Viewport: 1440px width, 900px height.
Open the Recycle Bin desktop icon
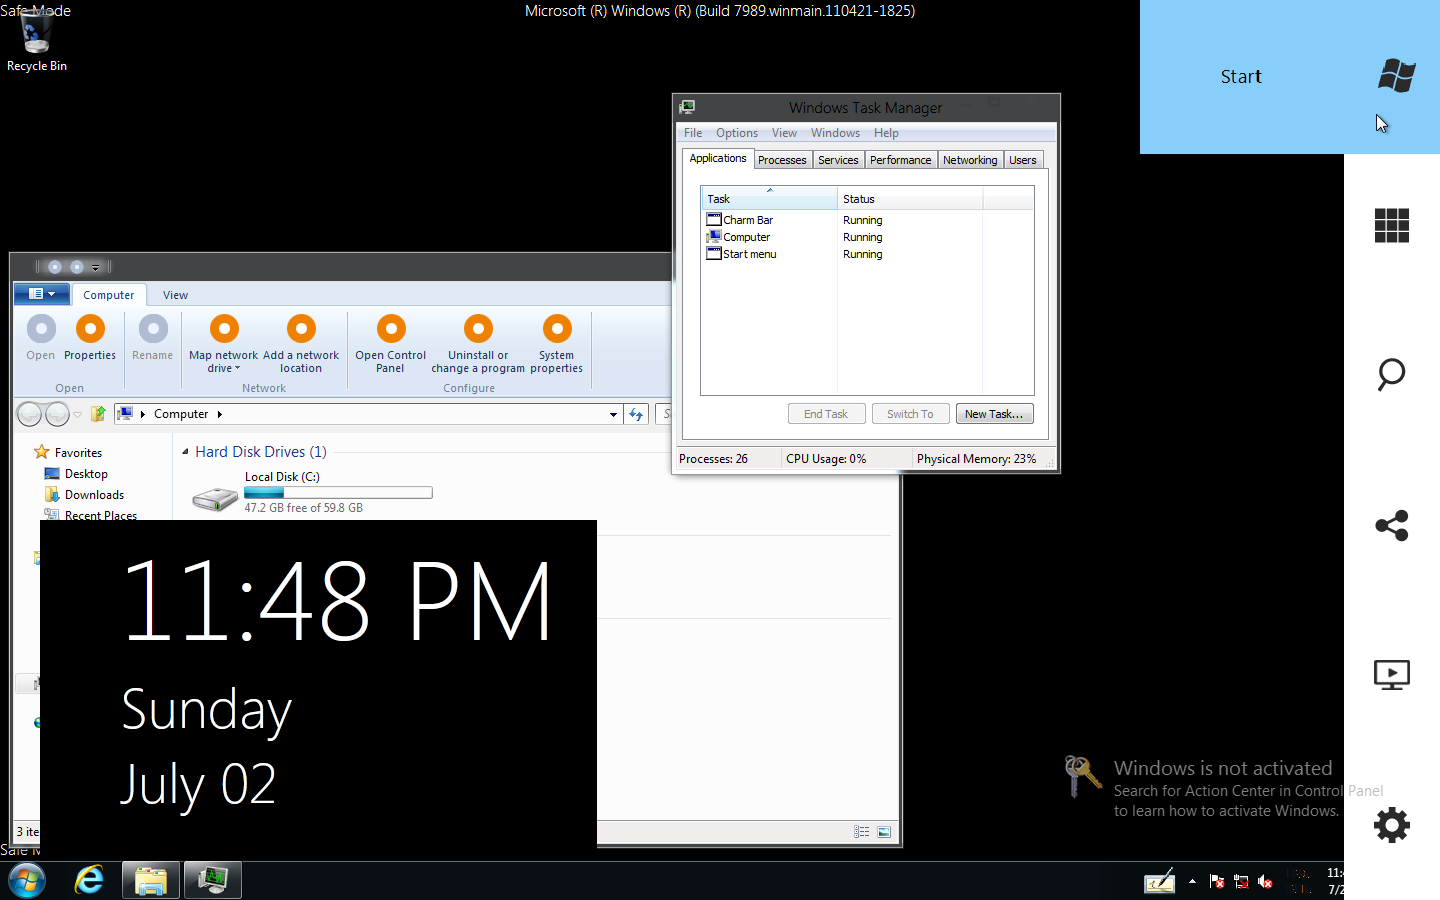[37, 40]
